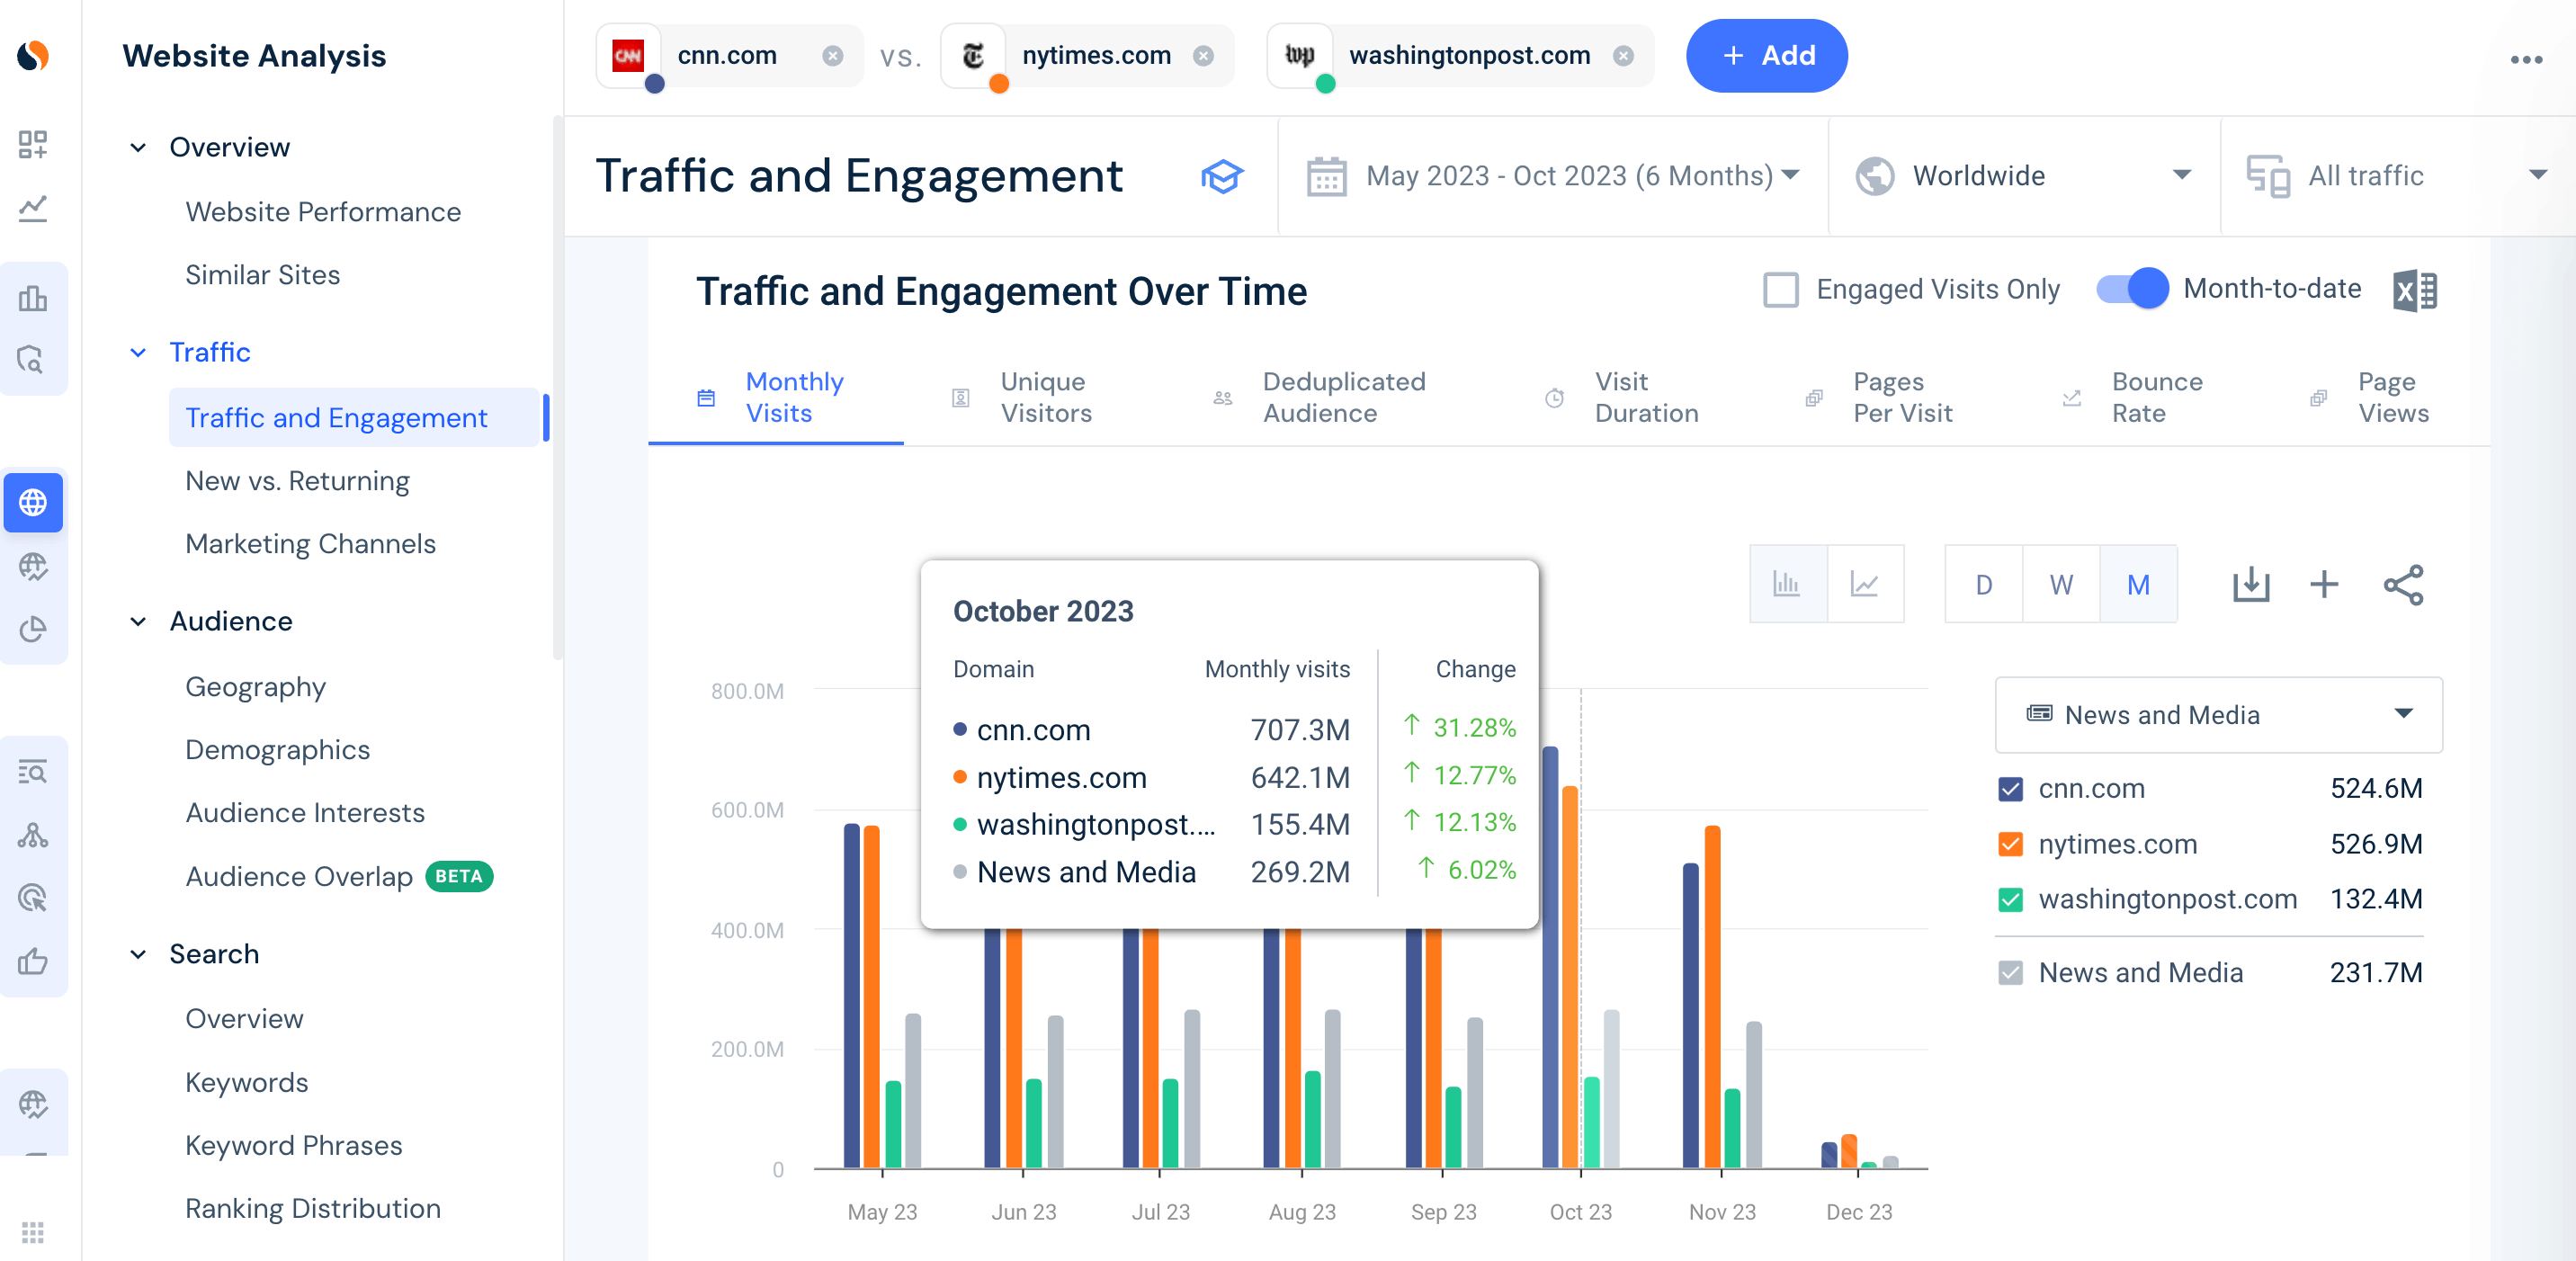
Task: Click the nytimes.com orange color dot
Action: coord(999,84)
